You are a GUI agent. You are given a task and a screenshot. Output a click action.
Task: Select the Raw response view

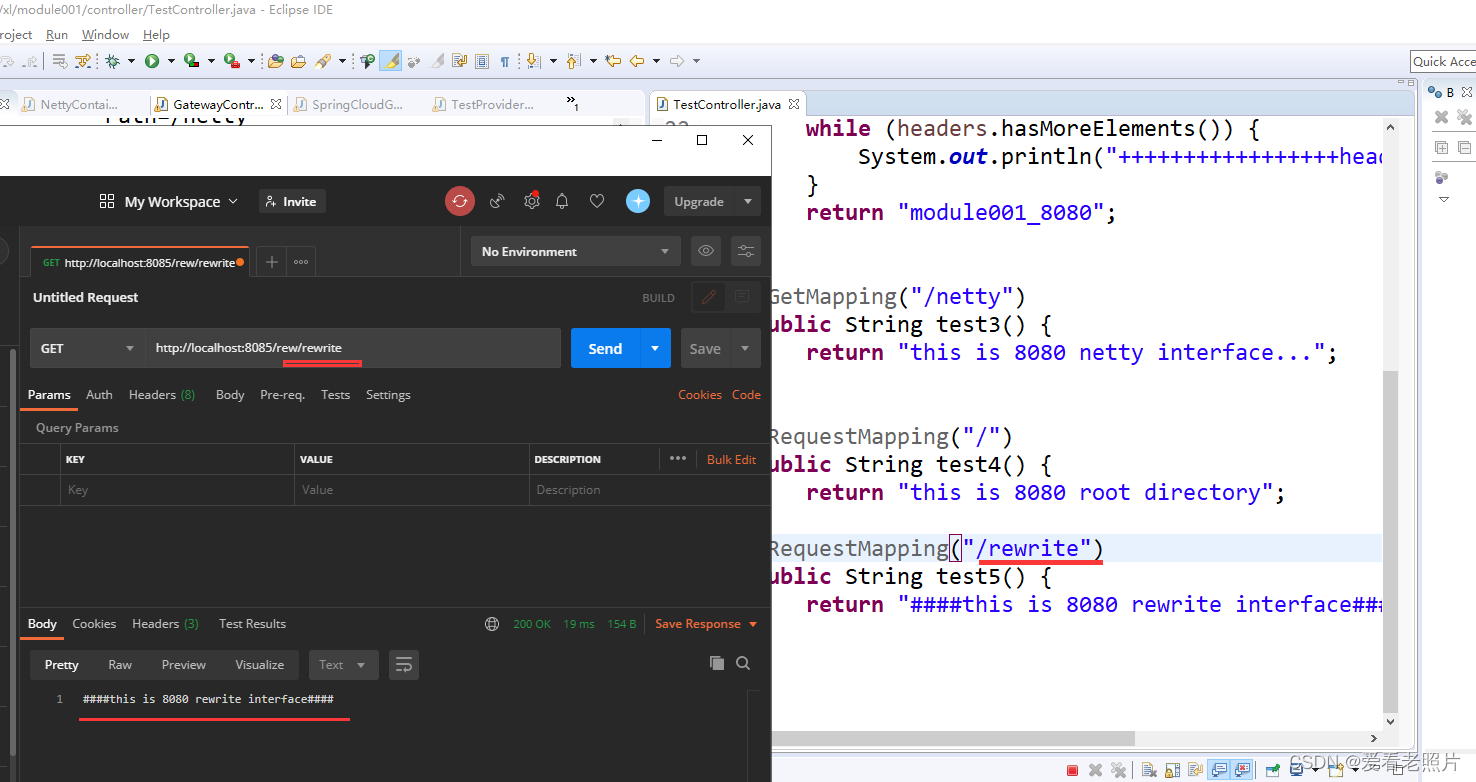pyautogui.click(x=120, y=664)
